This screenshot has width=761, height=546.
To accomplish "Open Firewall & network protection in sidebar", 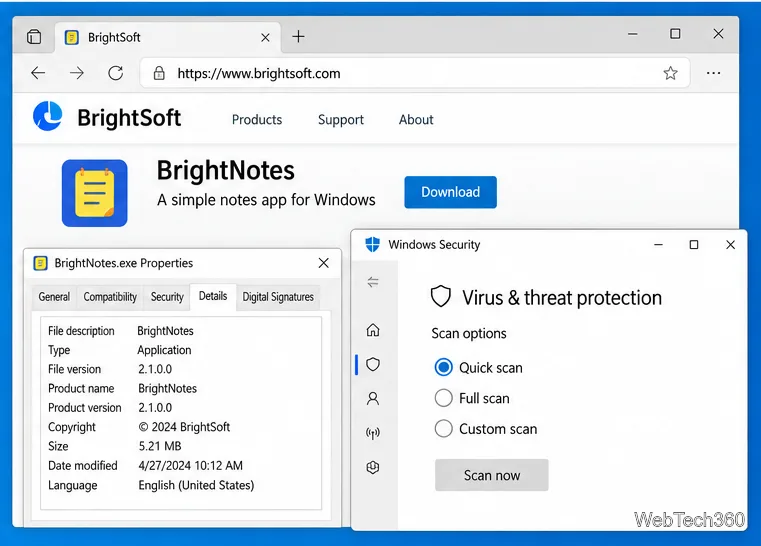I will click(x=373, y=433).
